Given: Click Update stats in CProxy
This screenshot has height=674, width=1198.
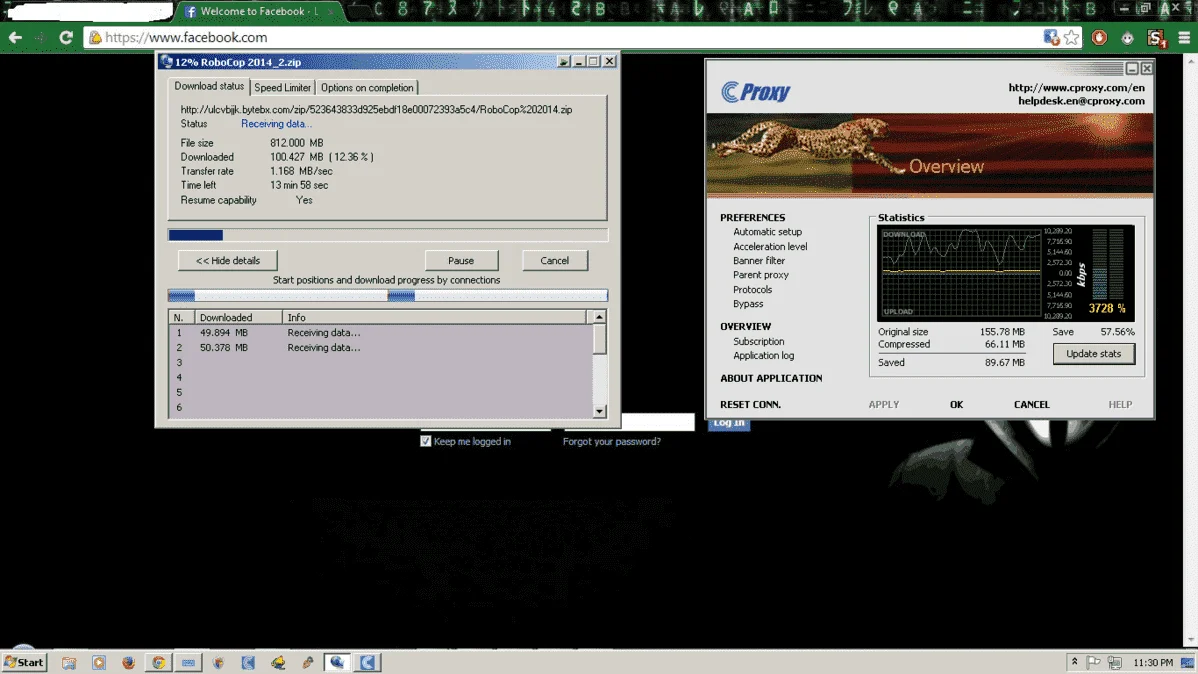Looking at the screenshot, I should 1093,354.
